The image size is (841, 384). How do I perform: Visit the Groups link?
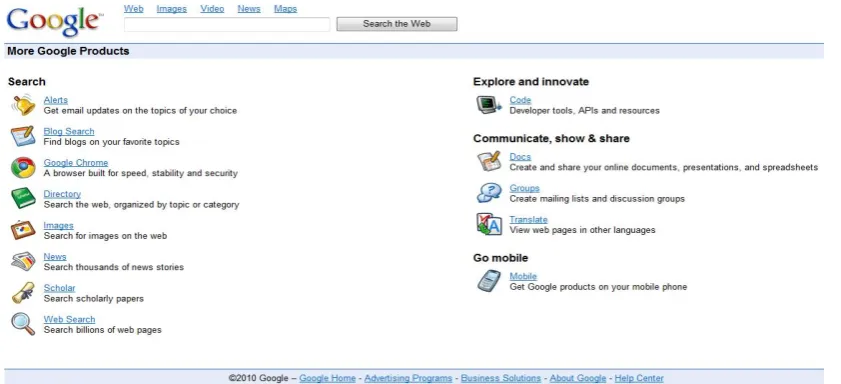click(525, 188)
